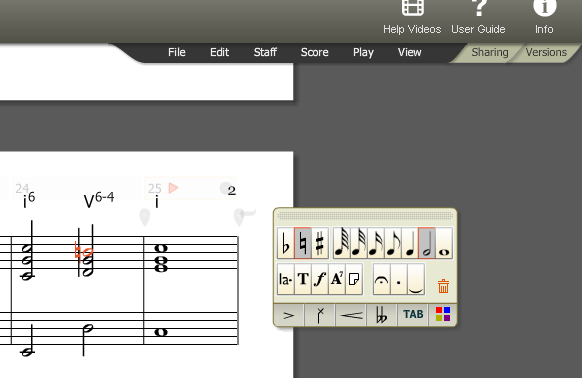Image resolution: width=582 pixels, height=378 pixels.
Task: Toggle the natural accidental
Action: pos(303,243)
